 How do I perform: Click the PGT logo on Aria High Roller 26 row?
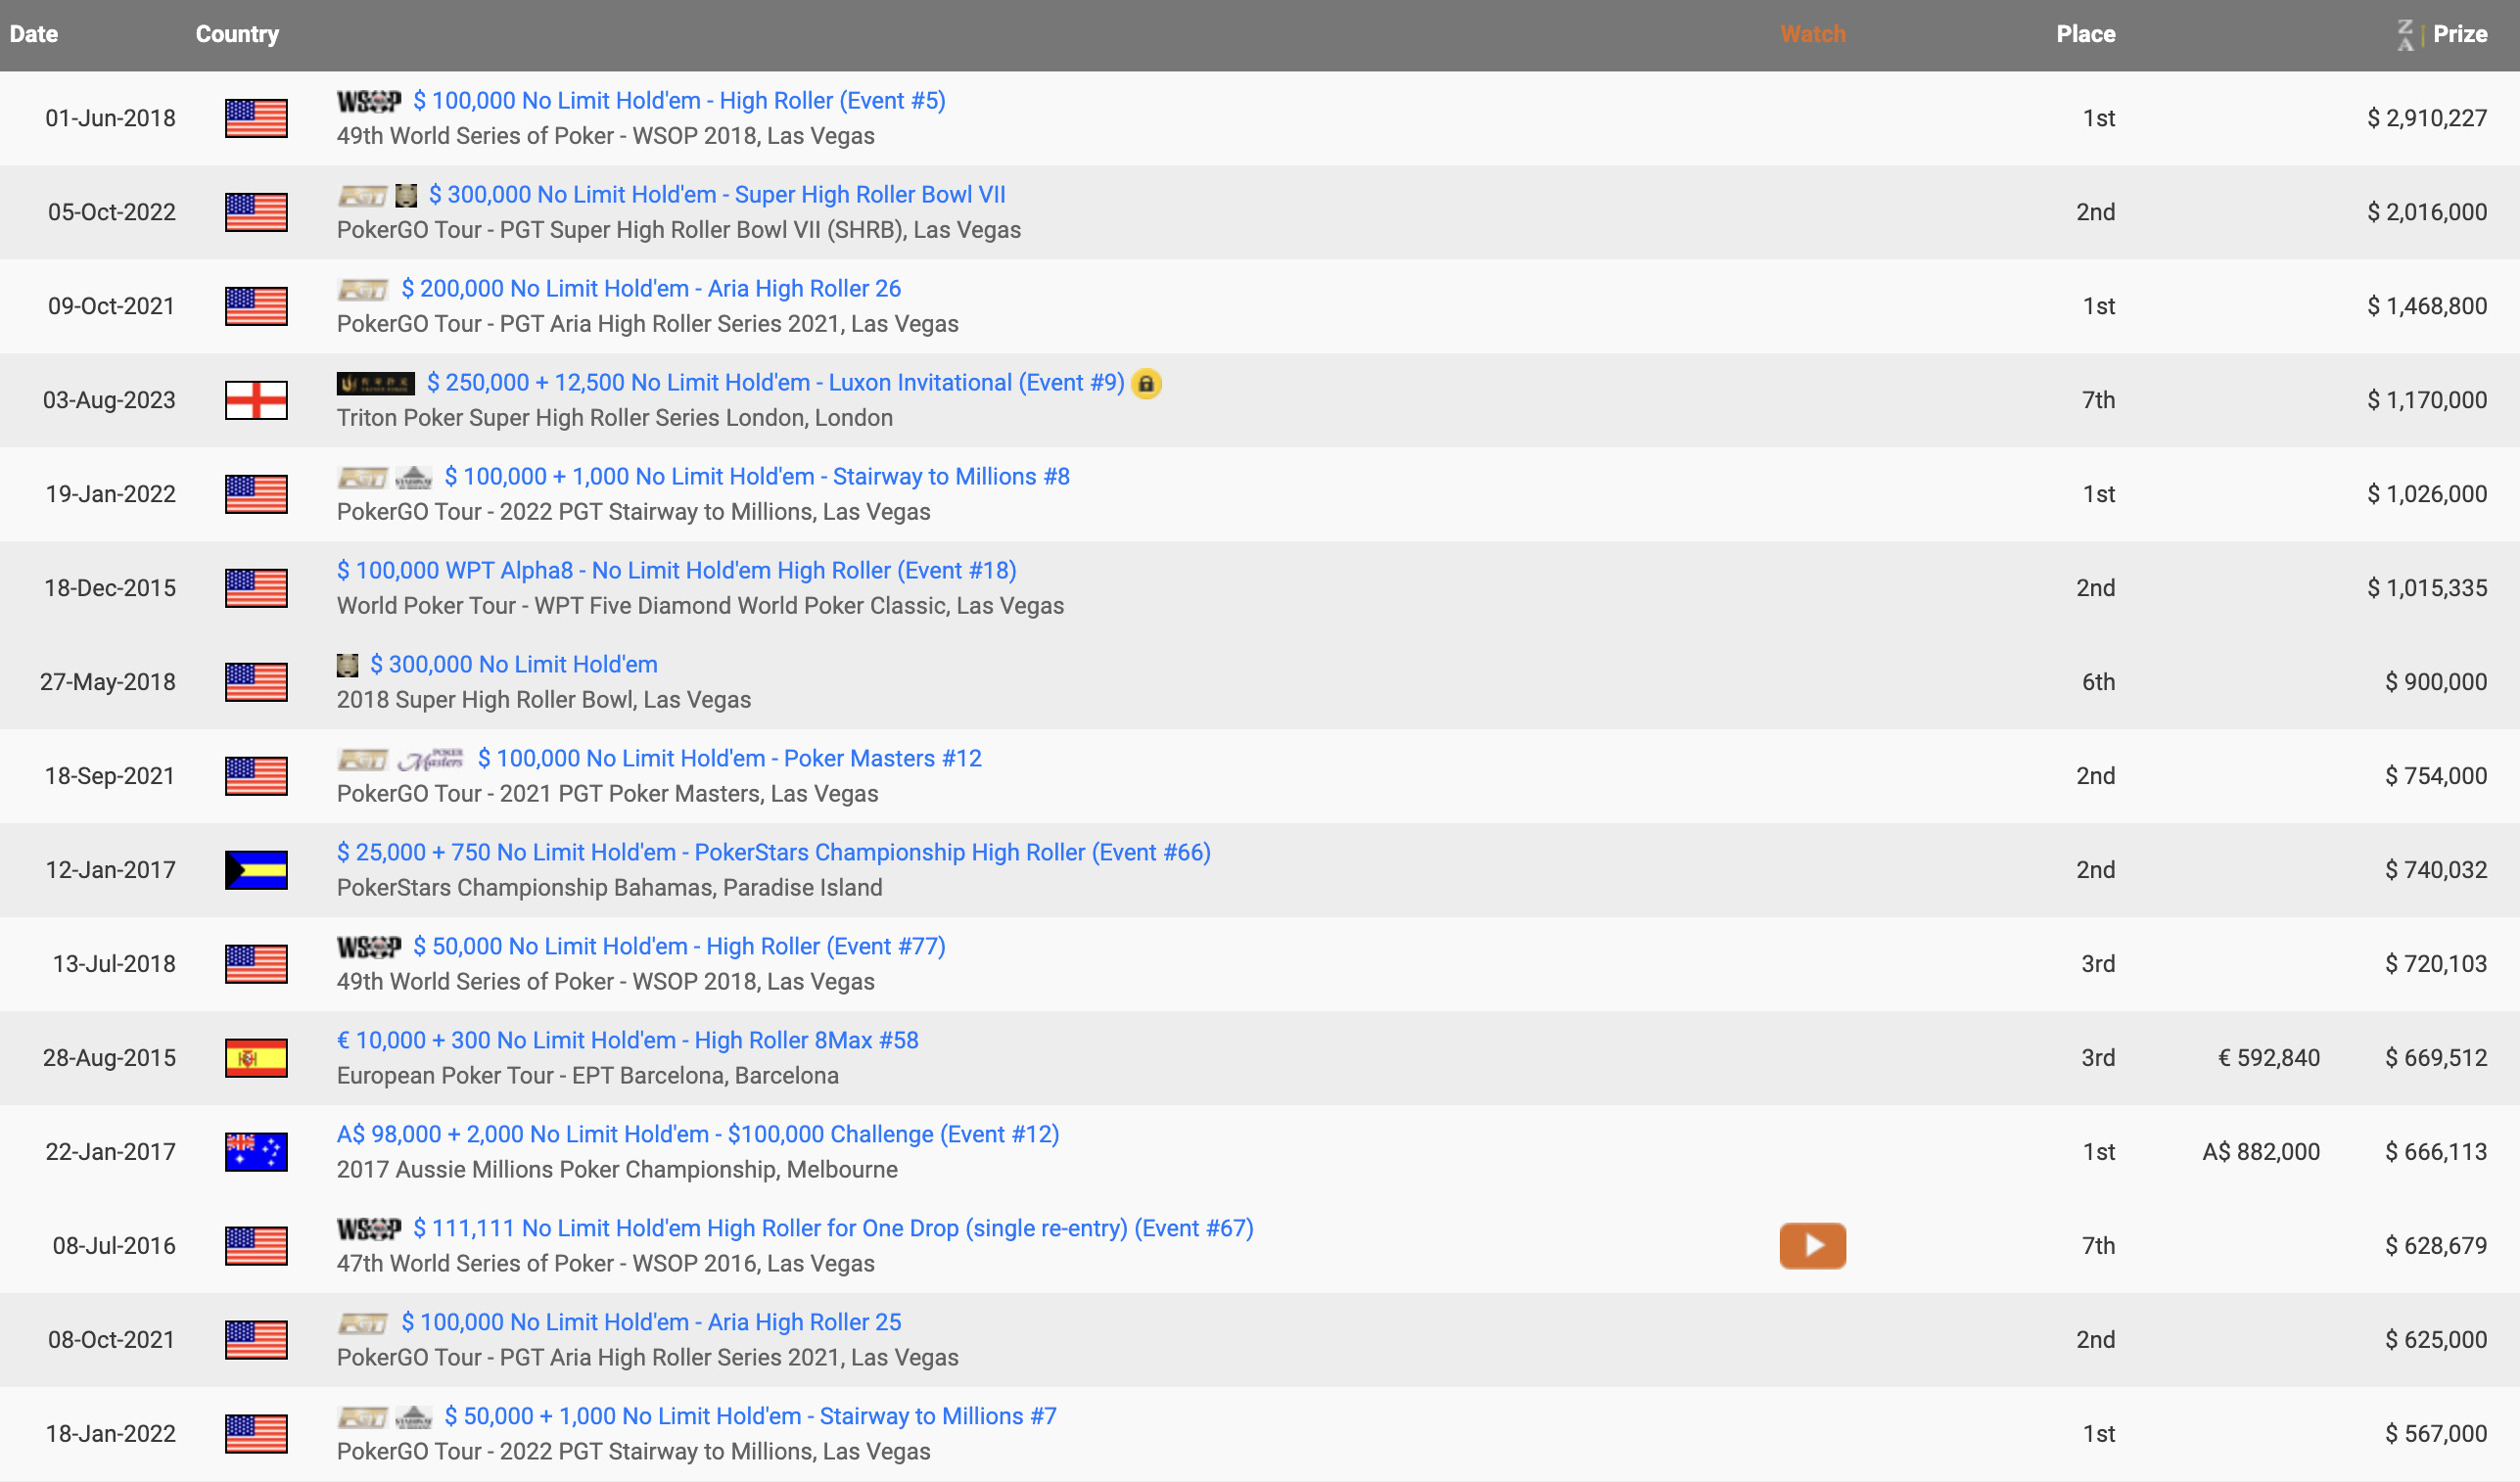362,289
